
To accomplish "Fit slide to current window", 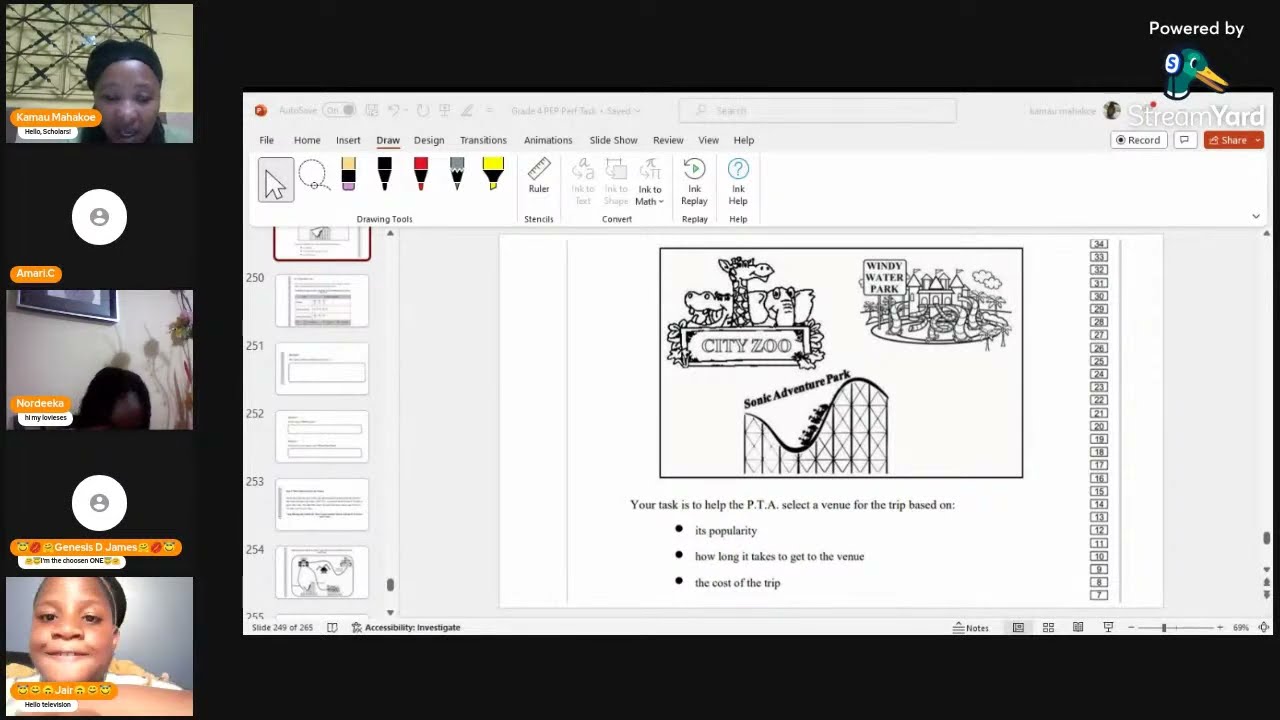I will coord(1264,627).
